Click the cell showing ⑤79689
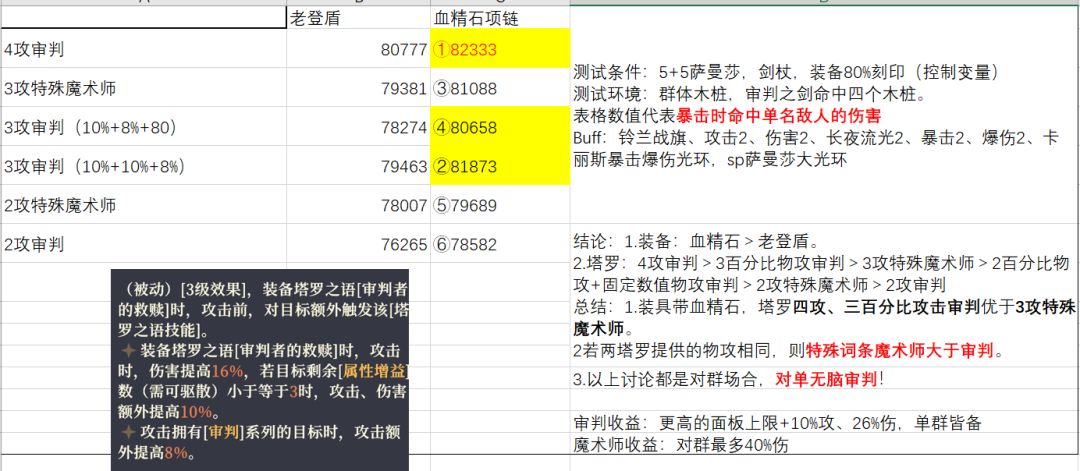Viewport: 1080px width, 471px height. [500, 205]
